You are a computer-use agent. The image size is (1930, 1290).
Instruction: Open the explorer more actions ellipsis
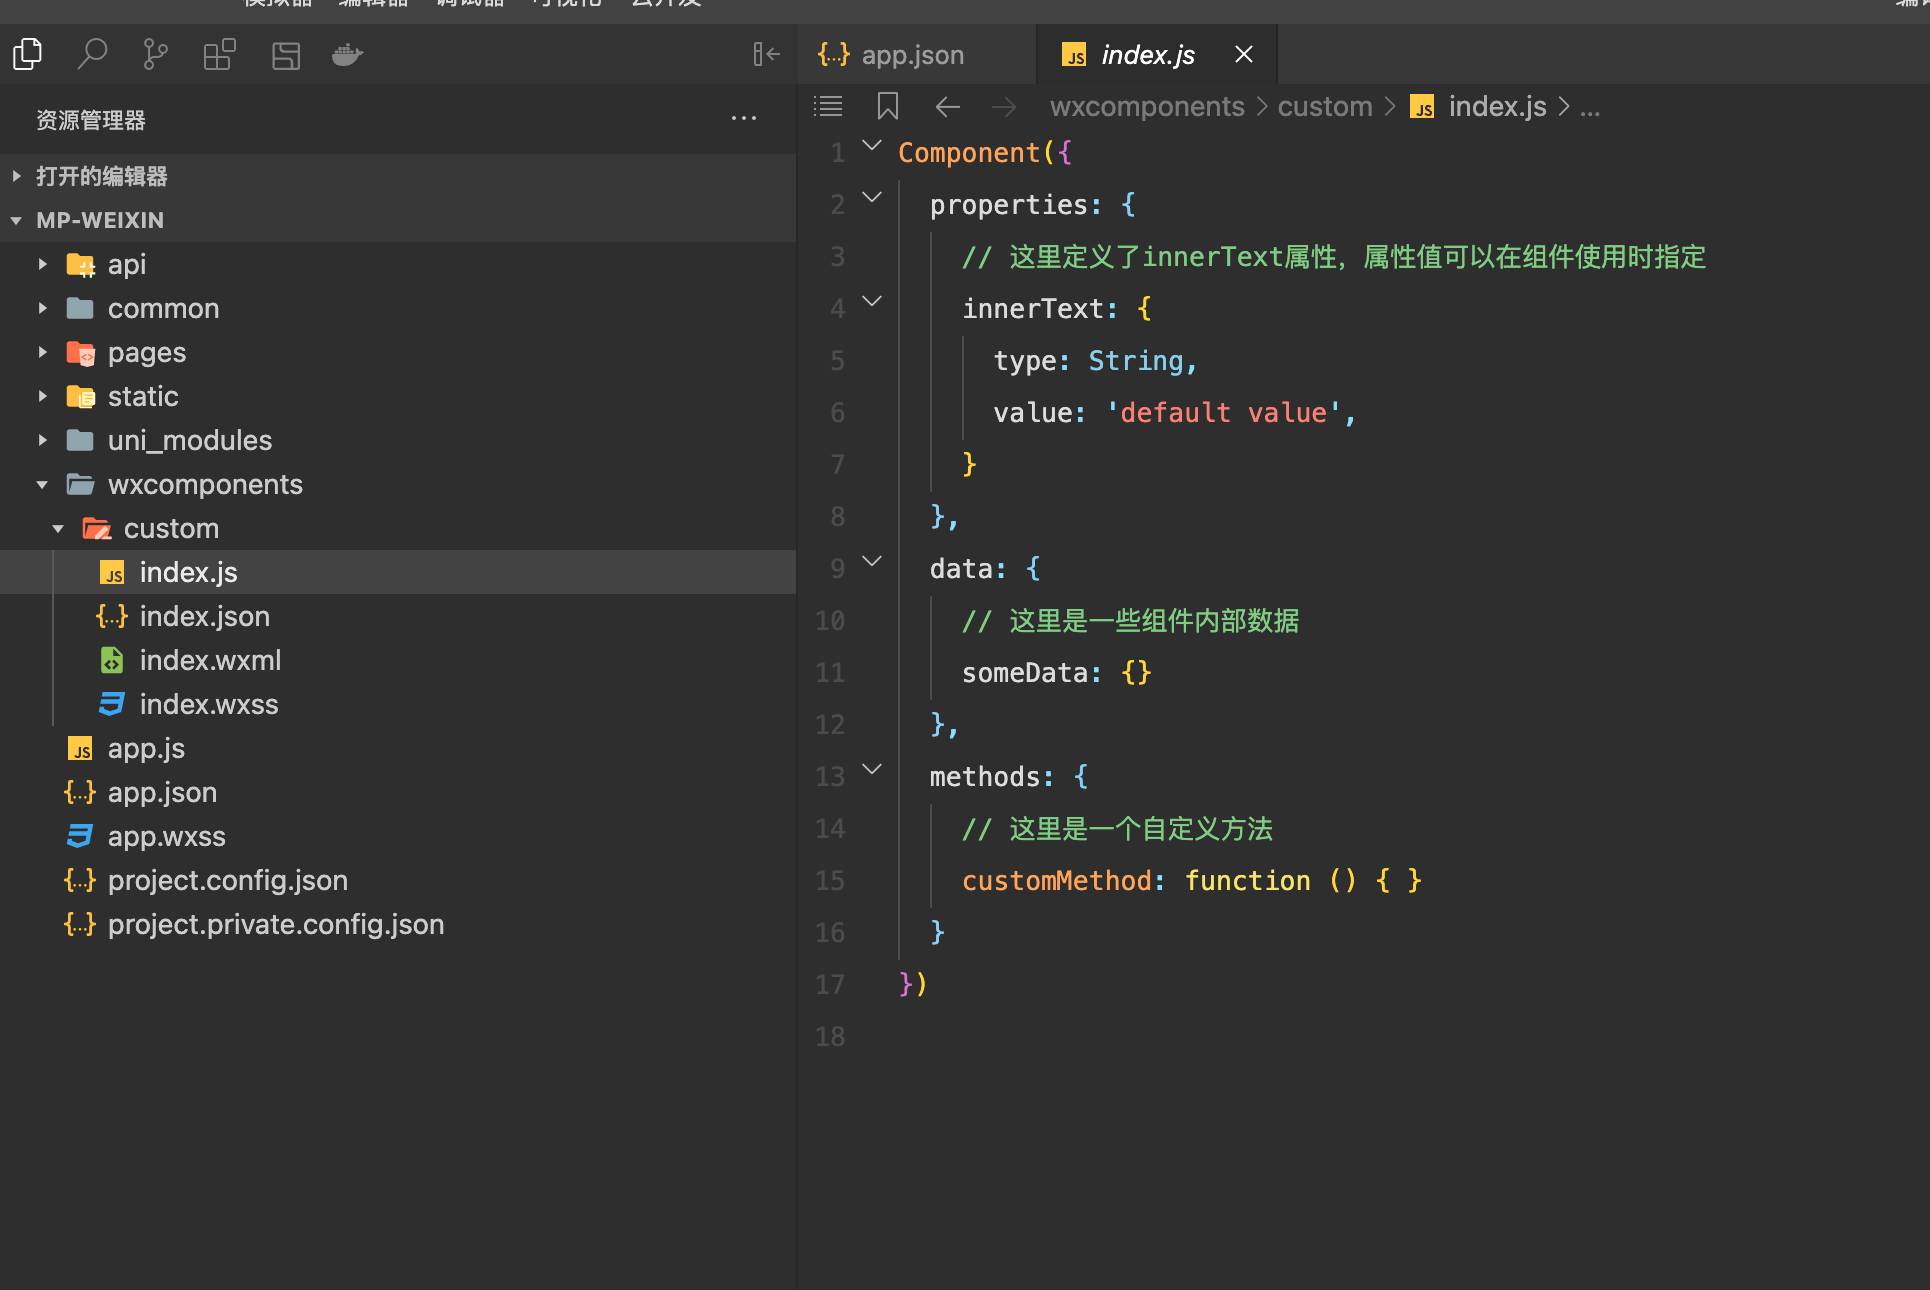point(743,119)
